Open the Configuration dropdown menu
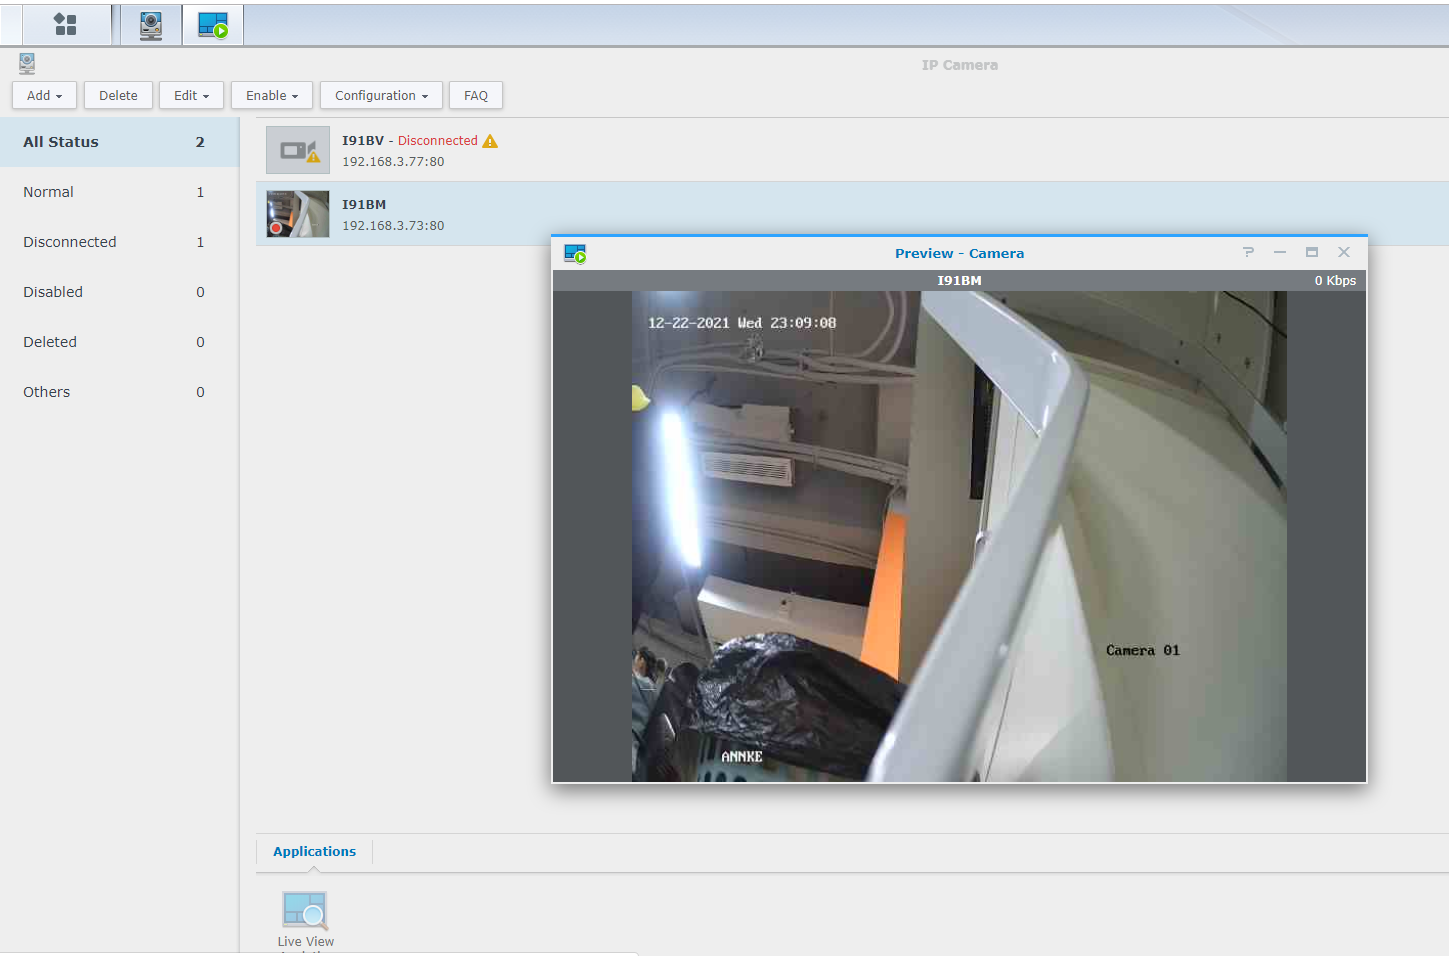 tap(381, 96)
